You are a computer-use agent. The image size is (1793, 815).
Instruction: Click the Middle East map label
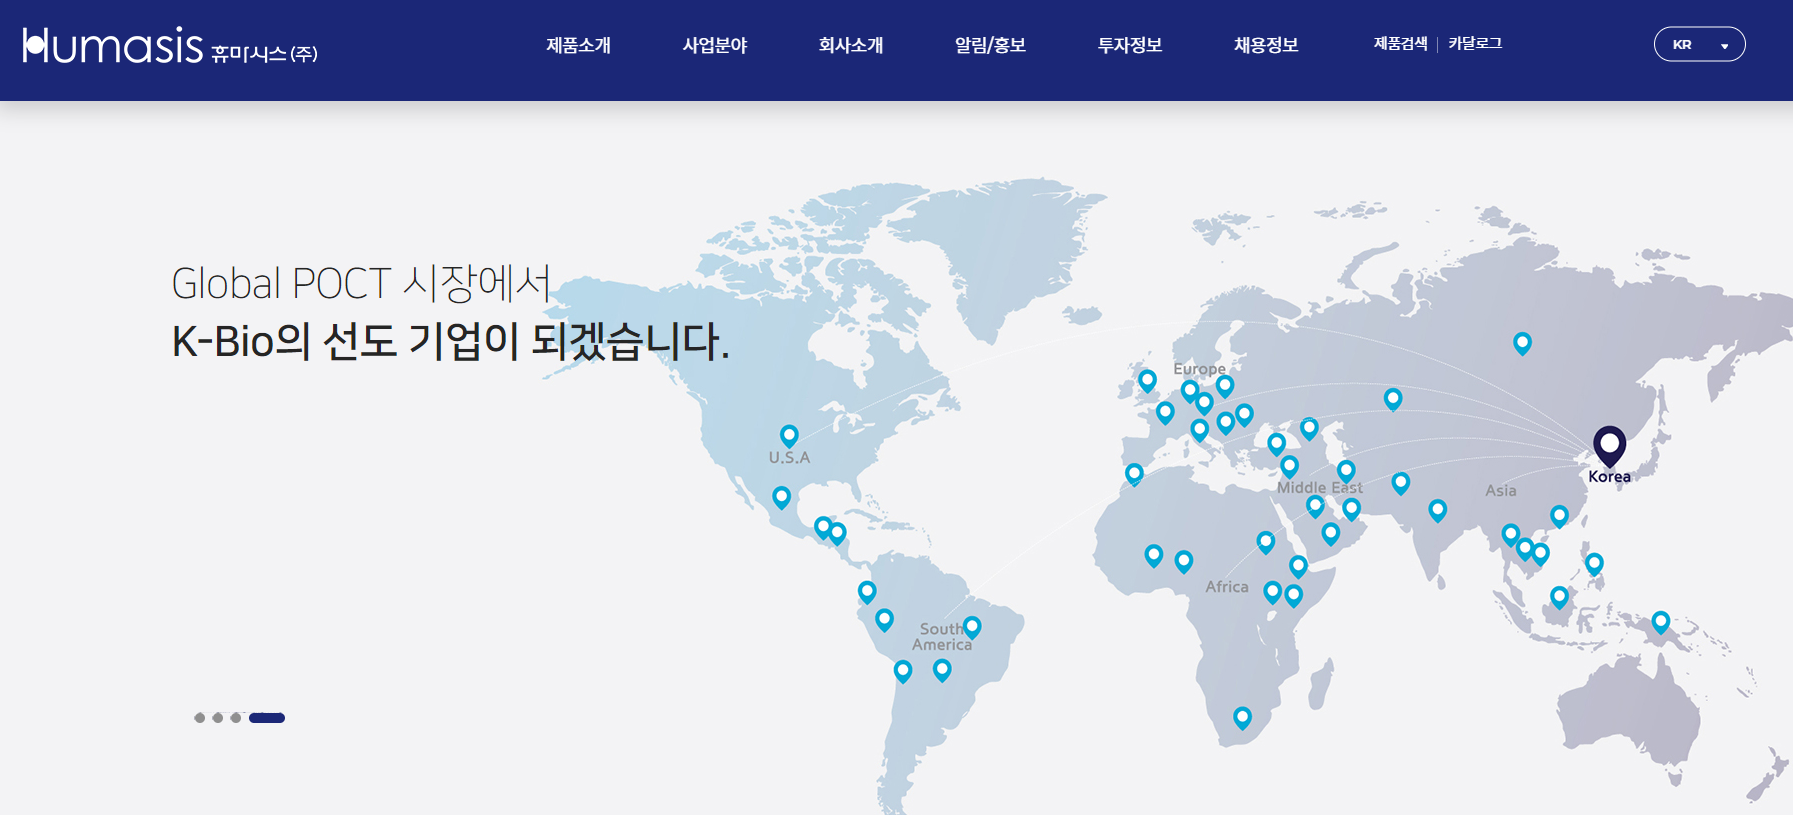point(1320,488)
